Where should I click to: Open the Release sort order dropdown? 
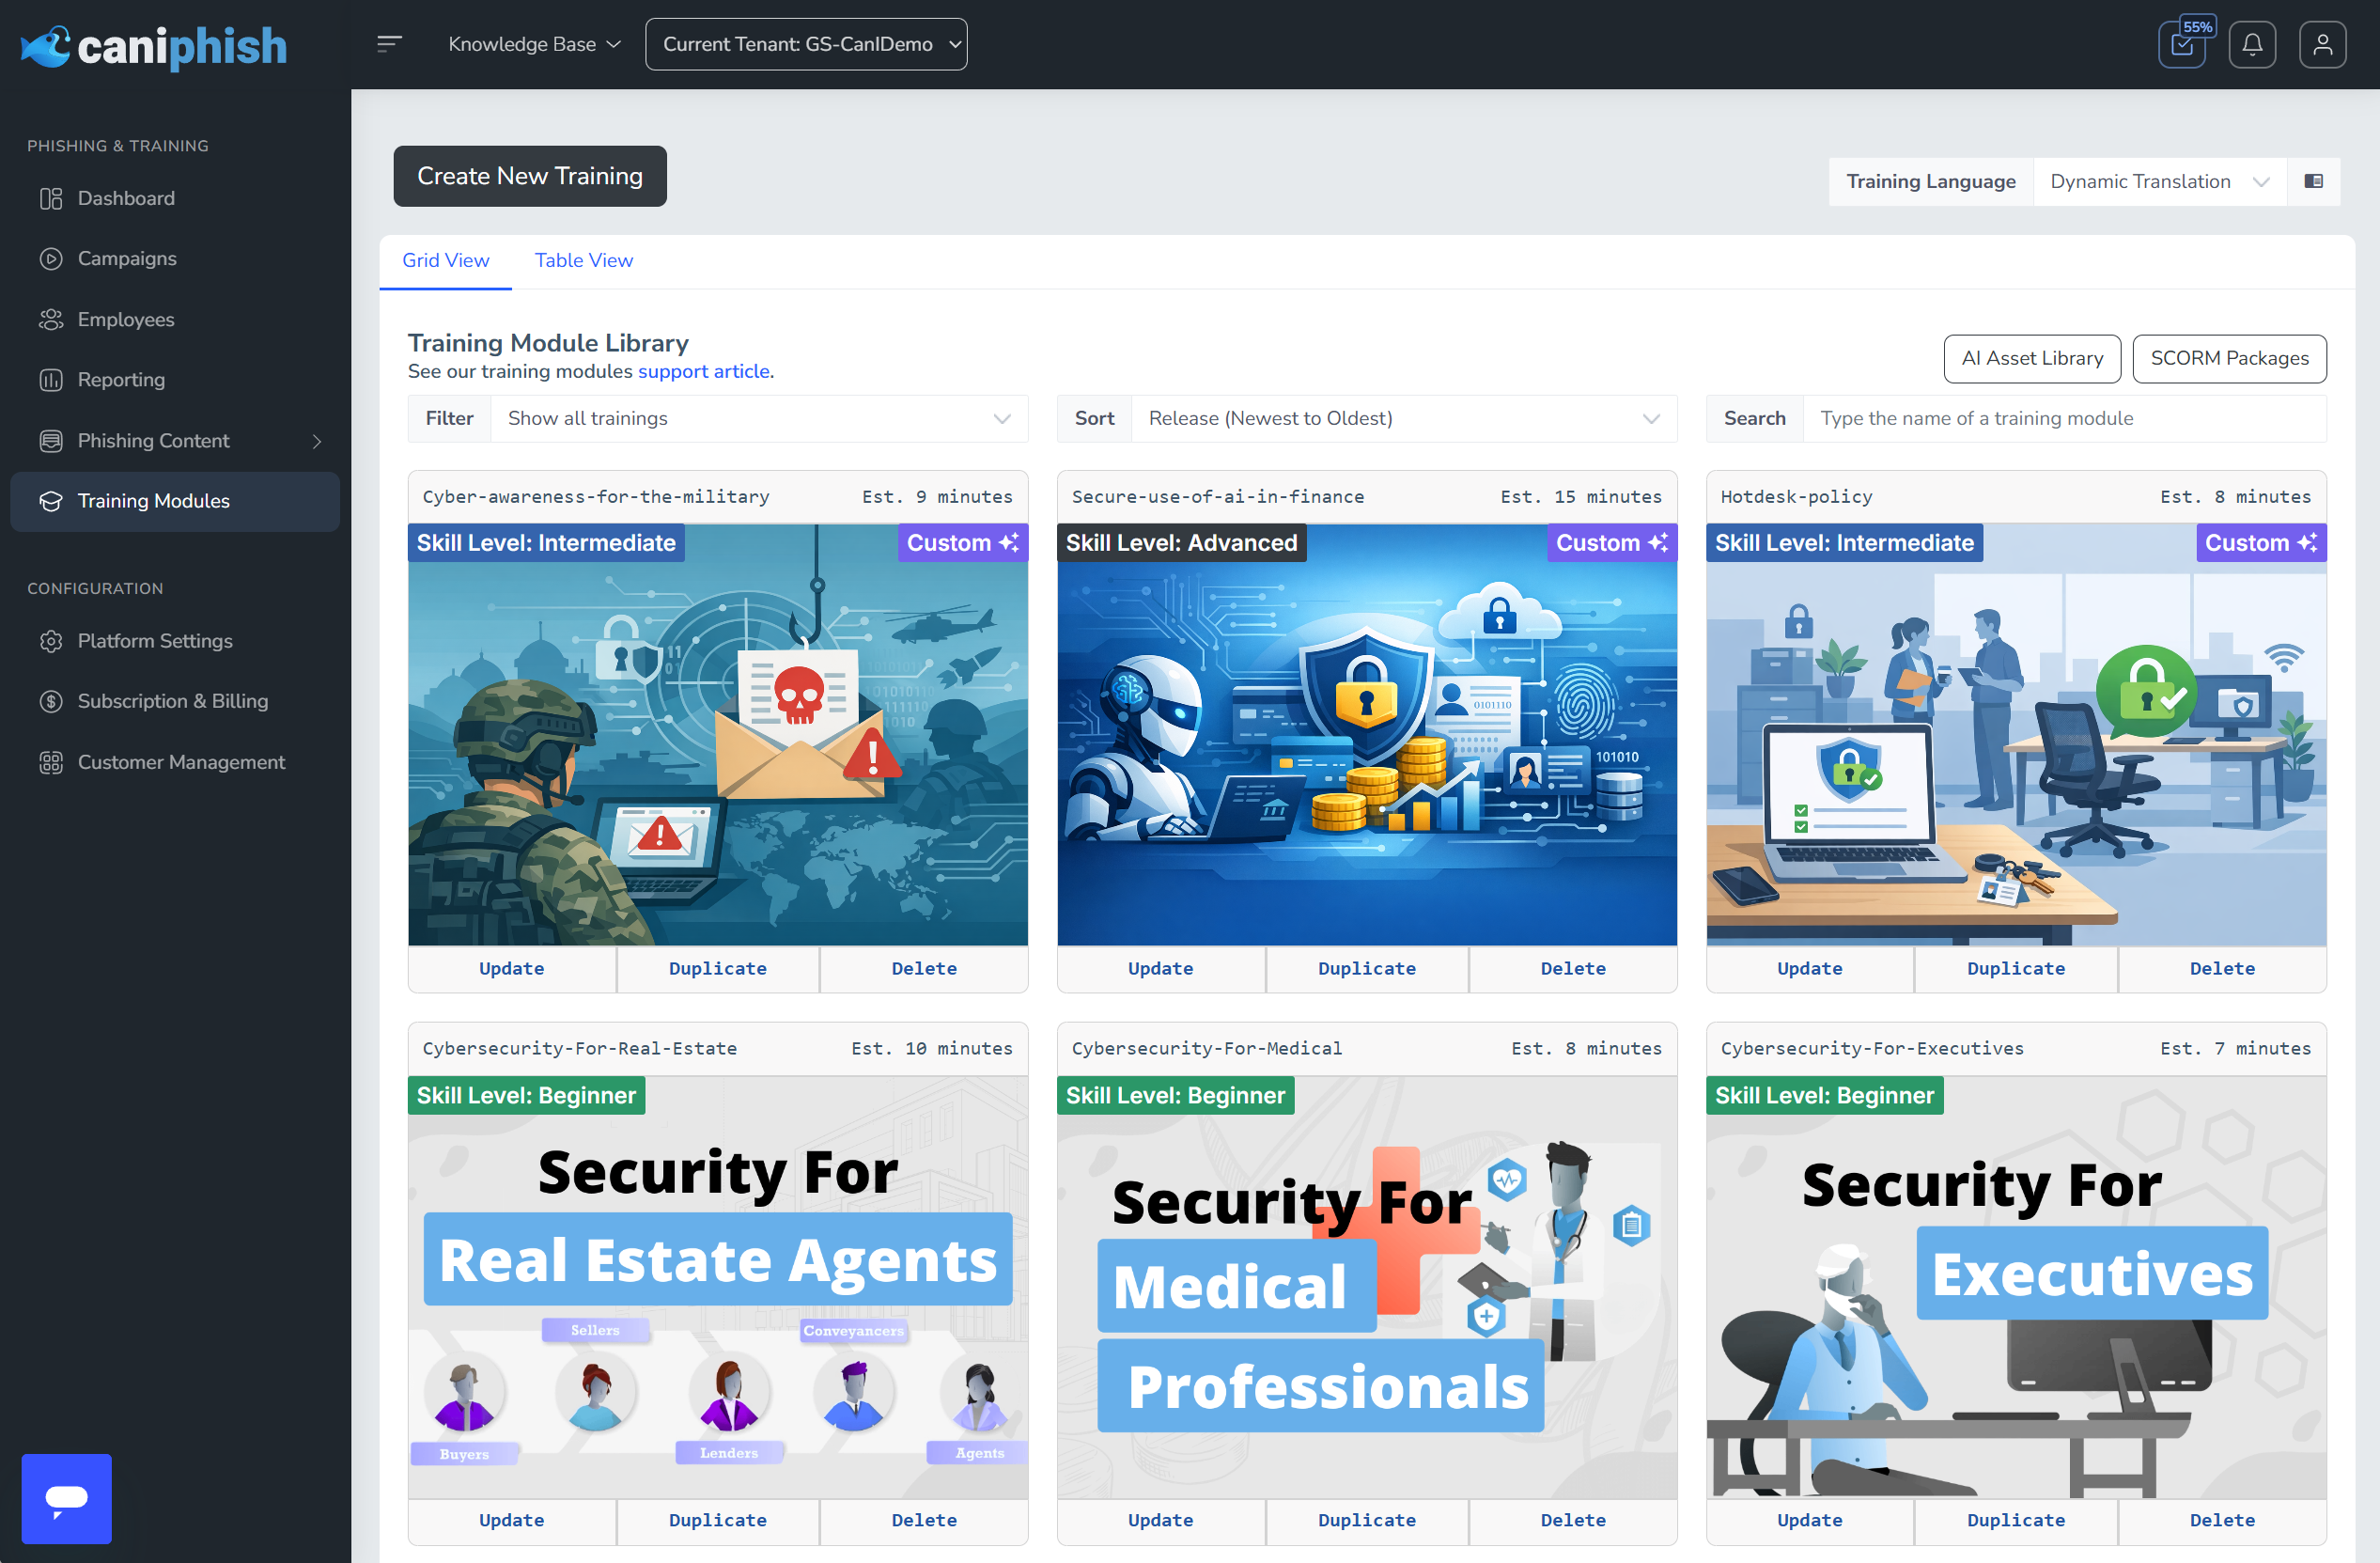pyautogui.click(x=1402, y=418)
